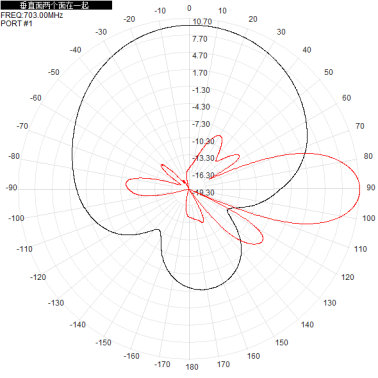Pick the 4.70 radial gain value

[200, 56]
